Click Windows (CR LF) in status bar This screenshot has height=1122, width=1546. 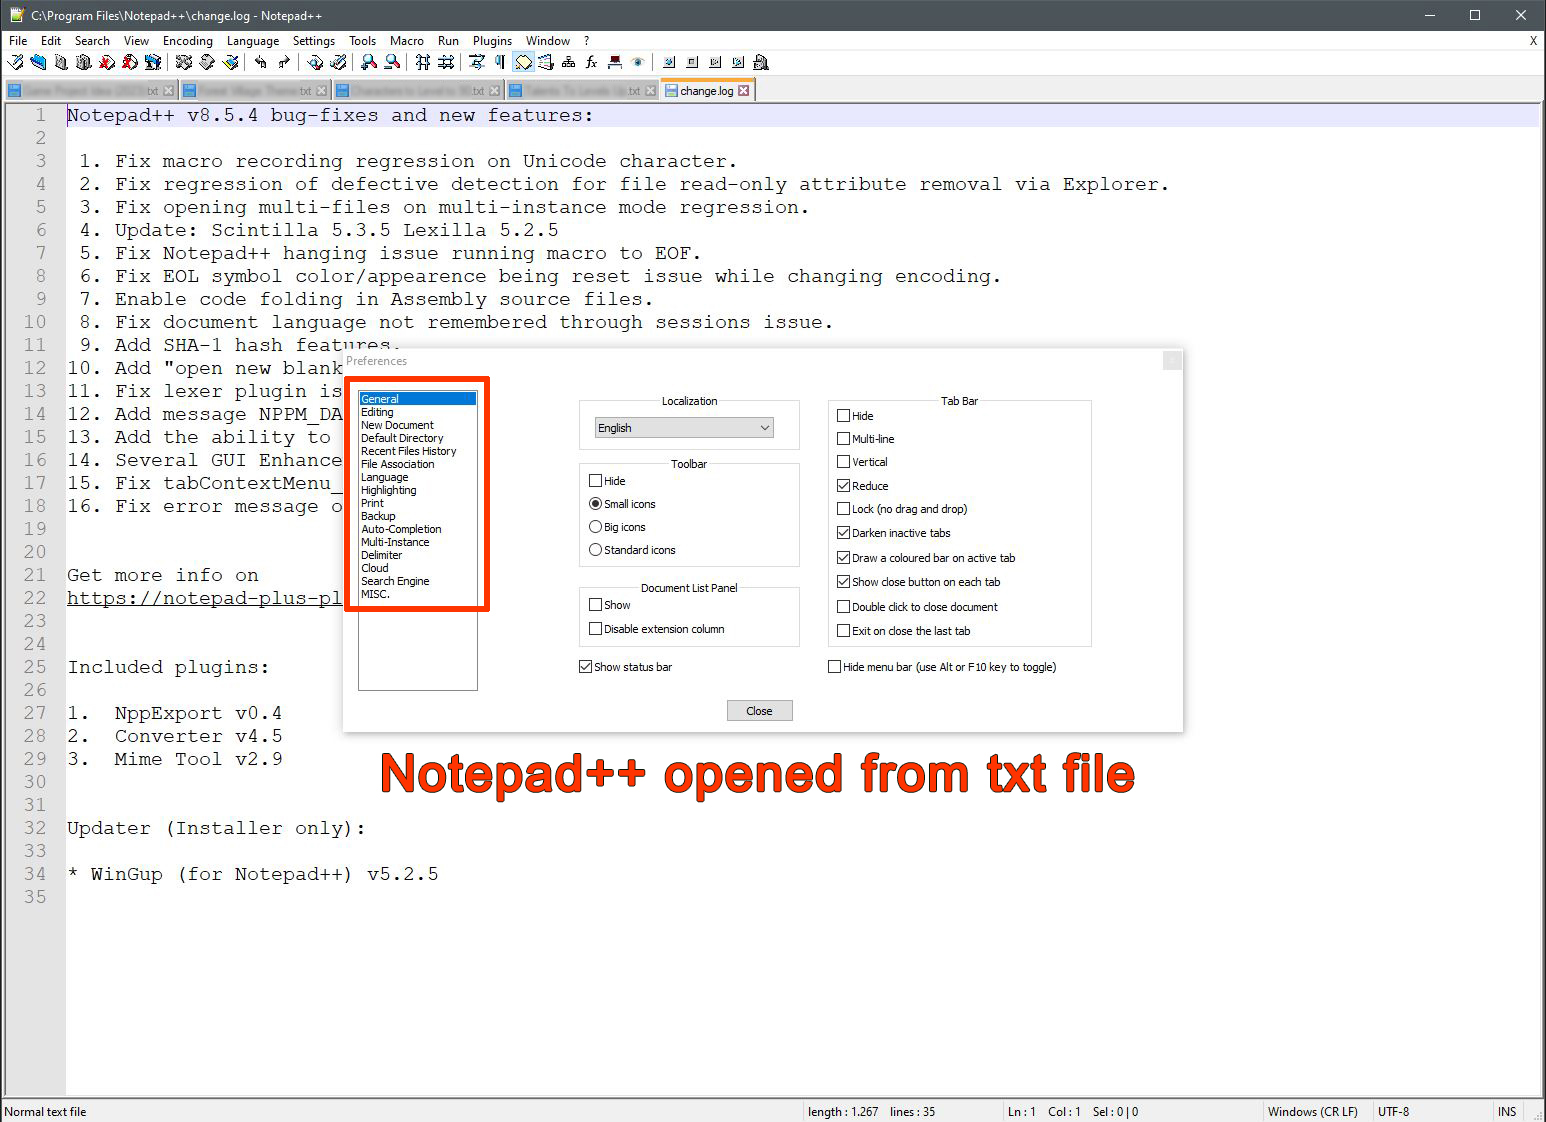pos(1312,1111)
